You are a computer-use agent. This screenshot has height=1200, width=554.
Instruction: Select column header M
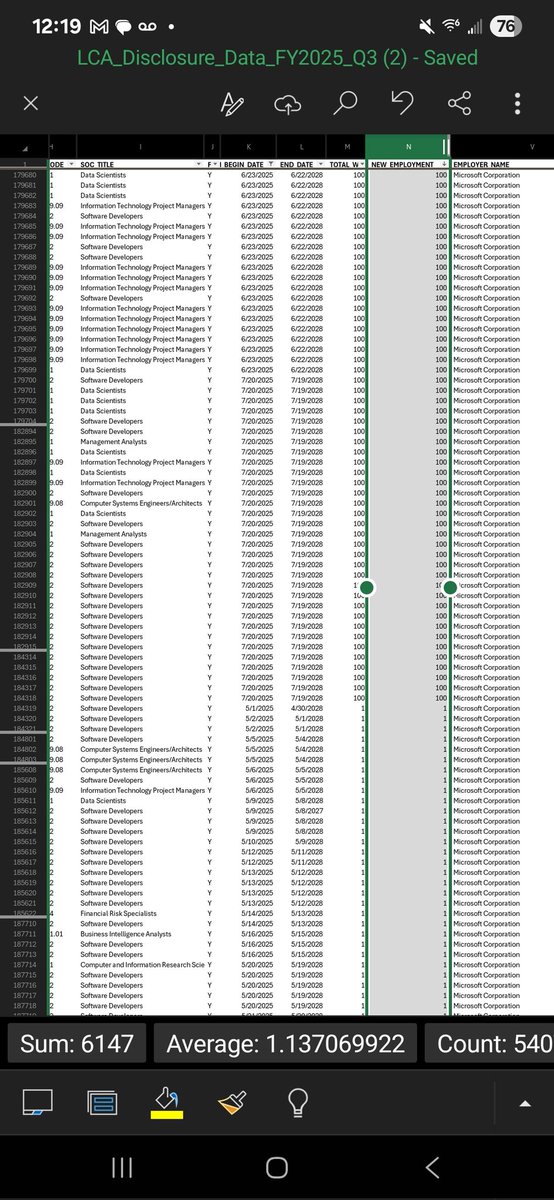pyautogui.click(x=347, y=147)
